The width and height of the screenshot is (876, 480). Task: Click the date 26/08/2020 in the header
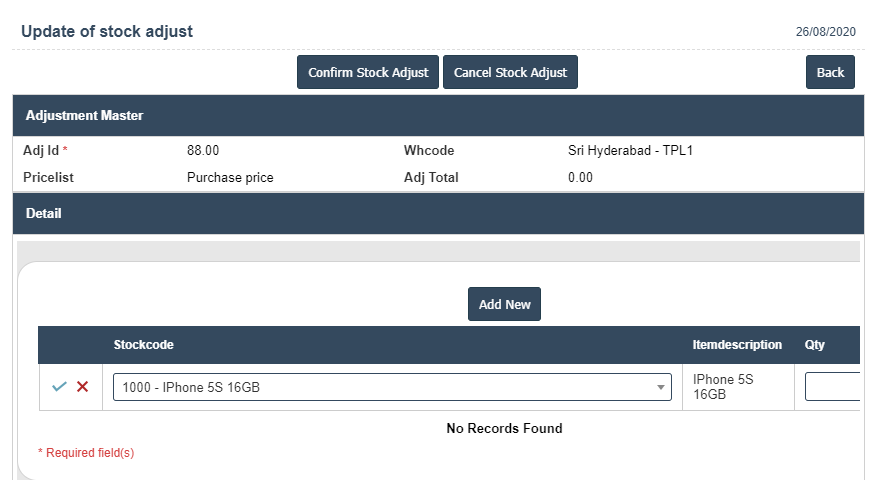click(826, 32)
